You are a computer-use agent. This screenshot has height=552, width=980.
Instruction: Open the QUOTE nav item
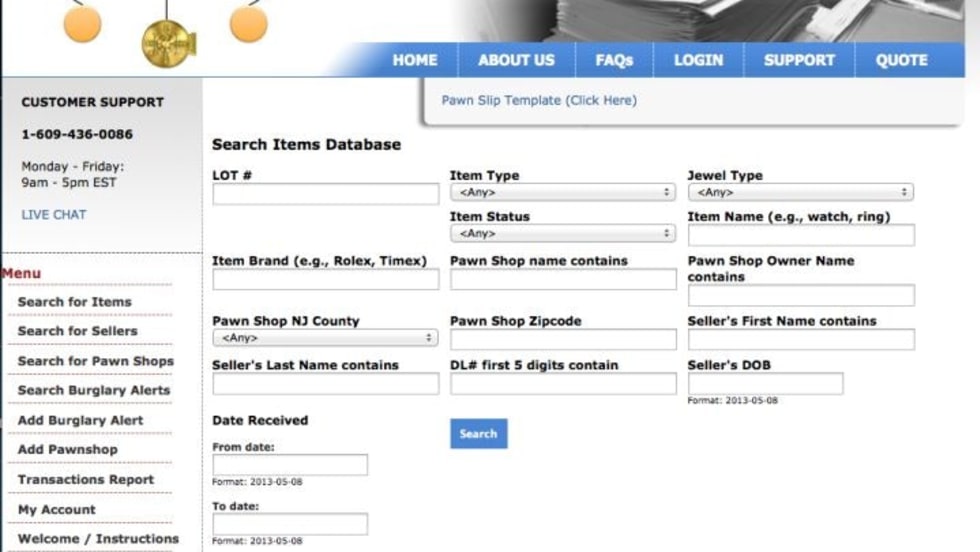coord(901,60)
